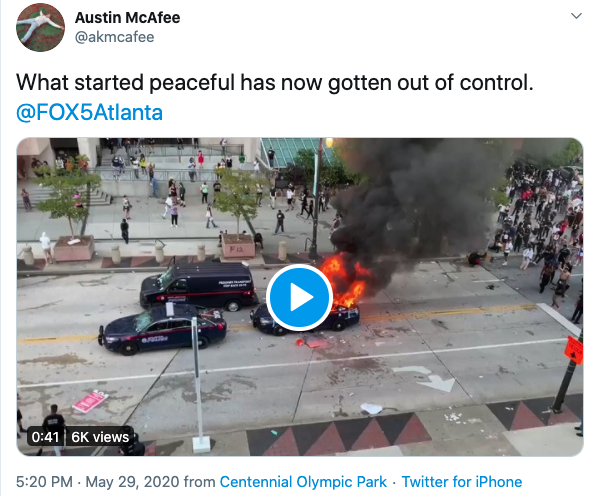Click the pink sign lying on the street
The width and height of the screenshot is (591, 496).
click(x=90, y=401)
